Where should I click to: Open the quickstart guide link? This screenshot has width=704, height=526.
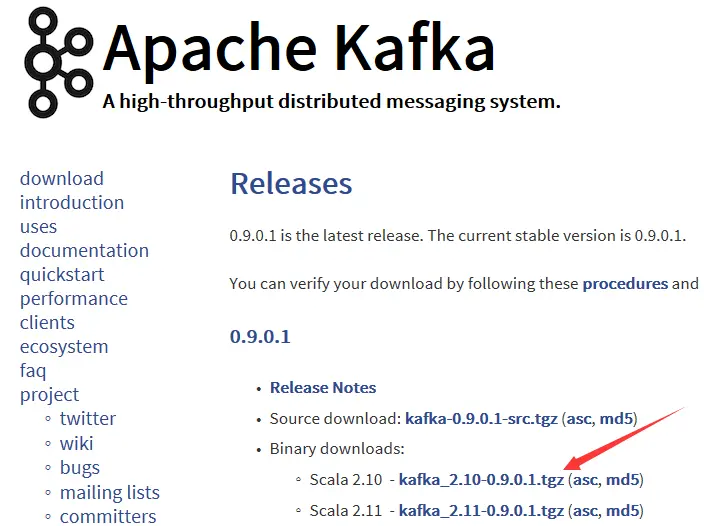[x=62, y=275]
